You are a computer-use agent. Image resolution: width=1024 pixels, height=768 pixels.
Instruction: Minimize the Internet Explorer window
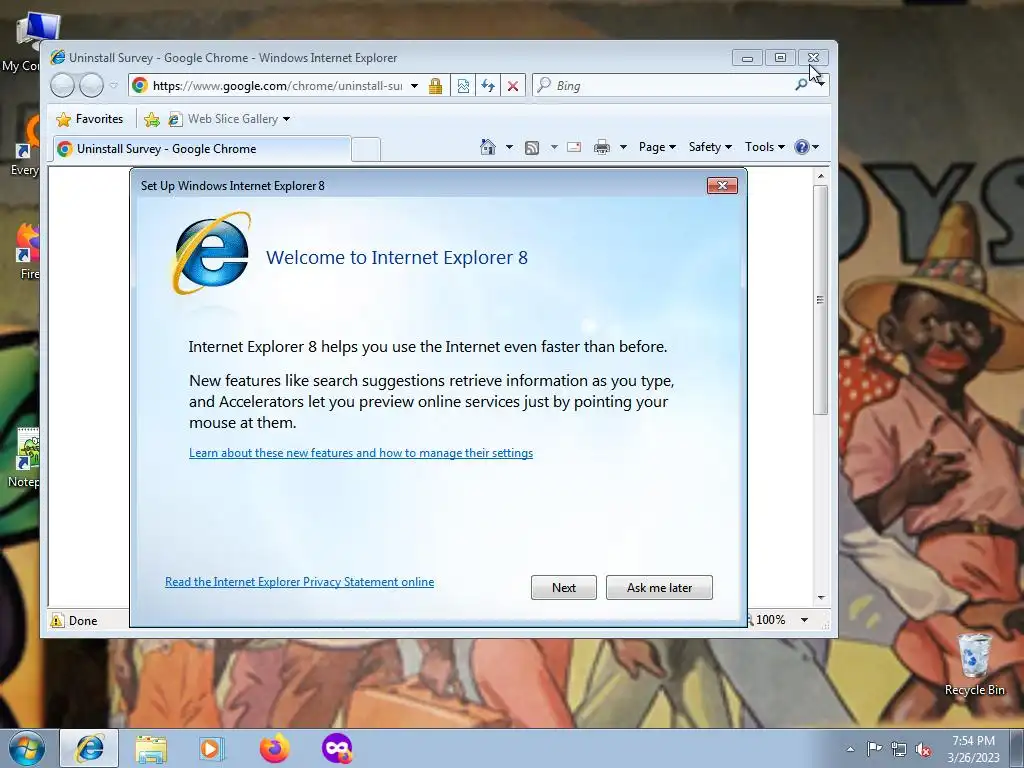click(x=747, y=57)
